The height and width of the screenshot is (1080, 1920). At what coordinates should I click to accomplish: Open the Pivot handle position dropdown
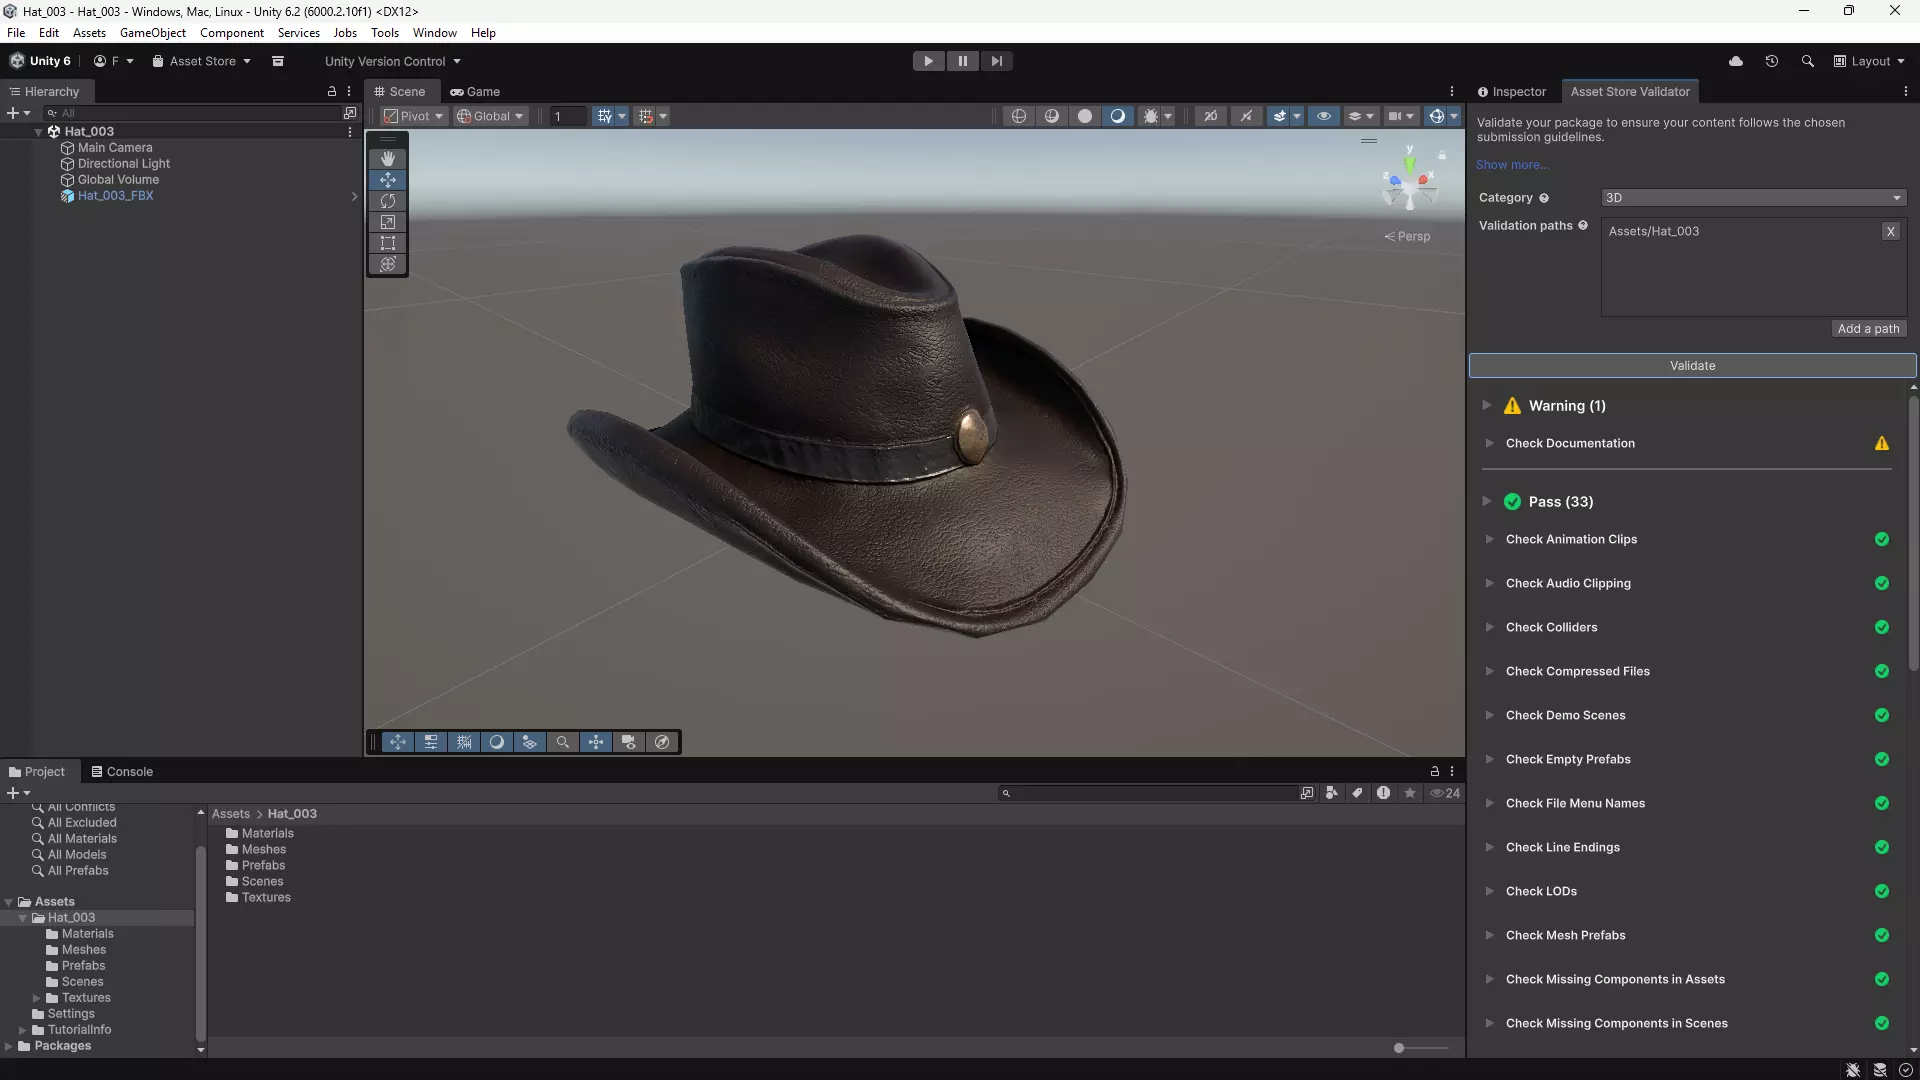click(414, 116)
